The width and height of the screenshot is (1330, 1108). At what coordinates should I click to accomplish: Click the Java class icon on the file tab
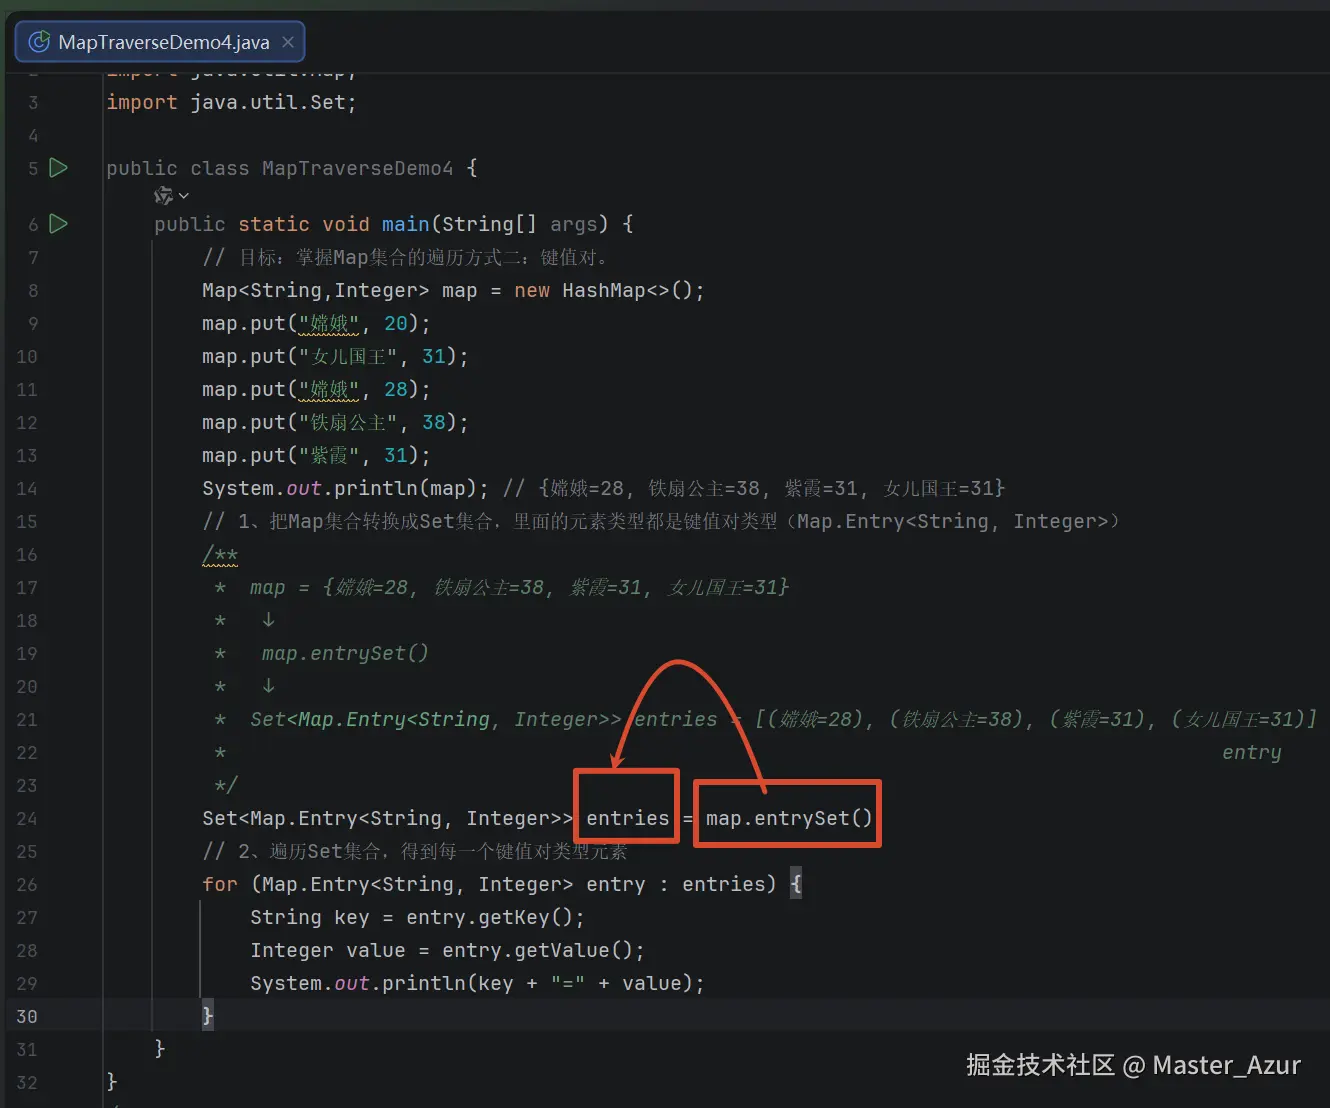coord(39,42)
